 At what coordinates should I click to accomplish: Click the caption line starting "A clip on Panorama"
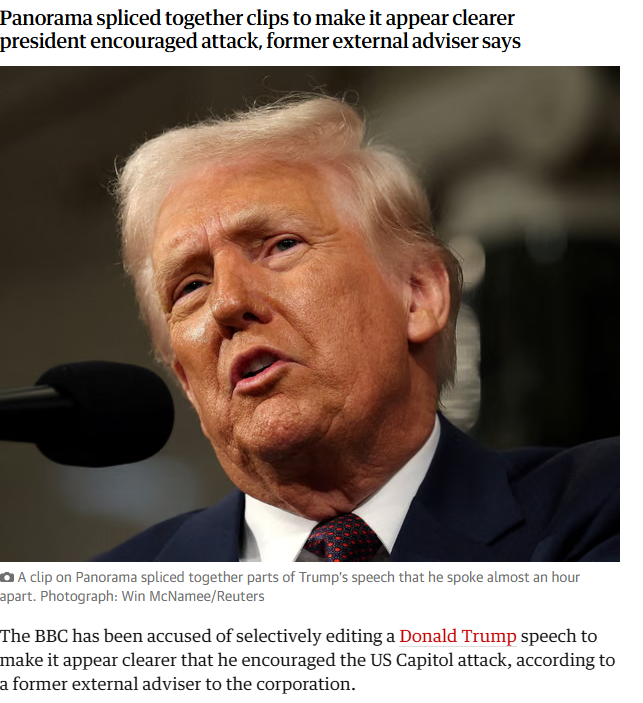(x=299, y=577)
